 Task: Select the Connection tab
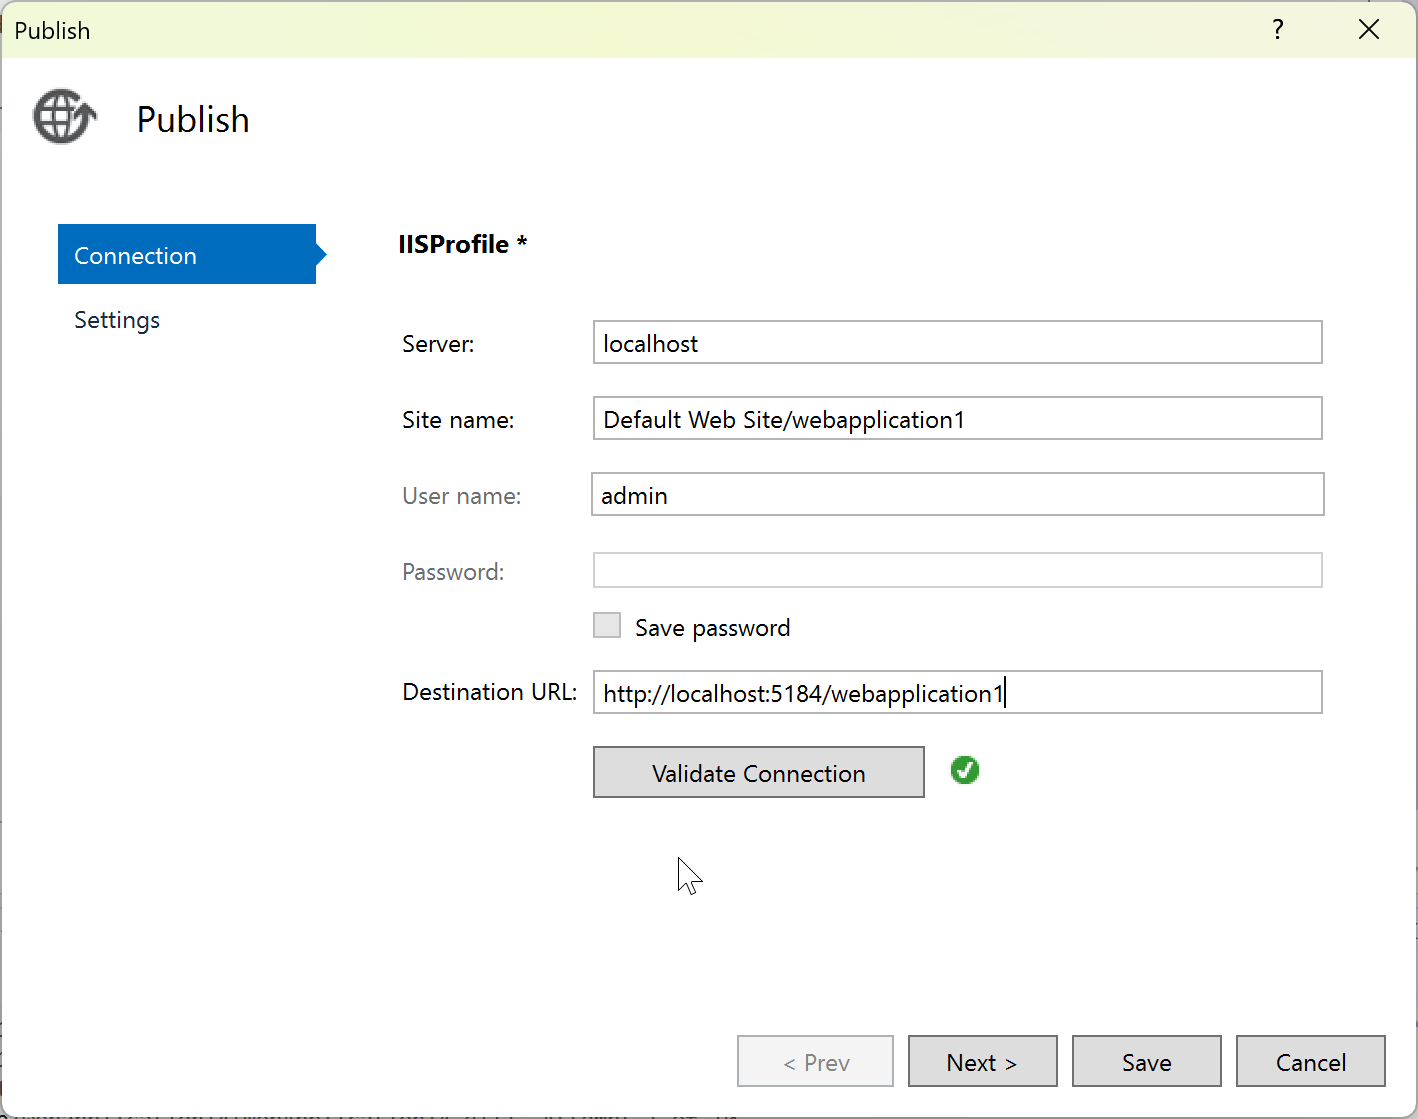135,255
